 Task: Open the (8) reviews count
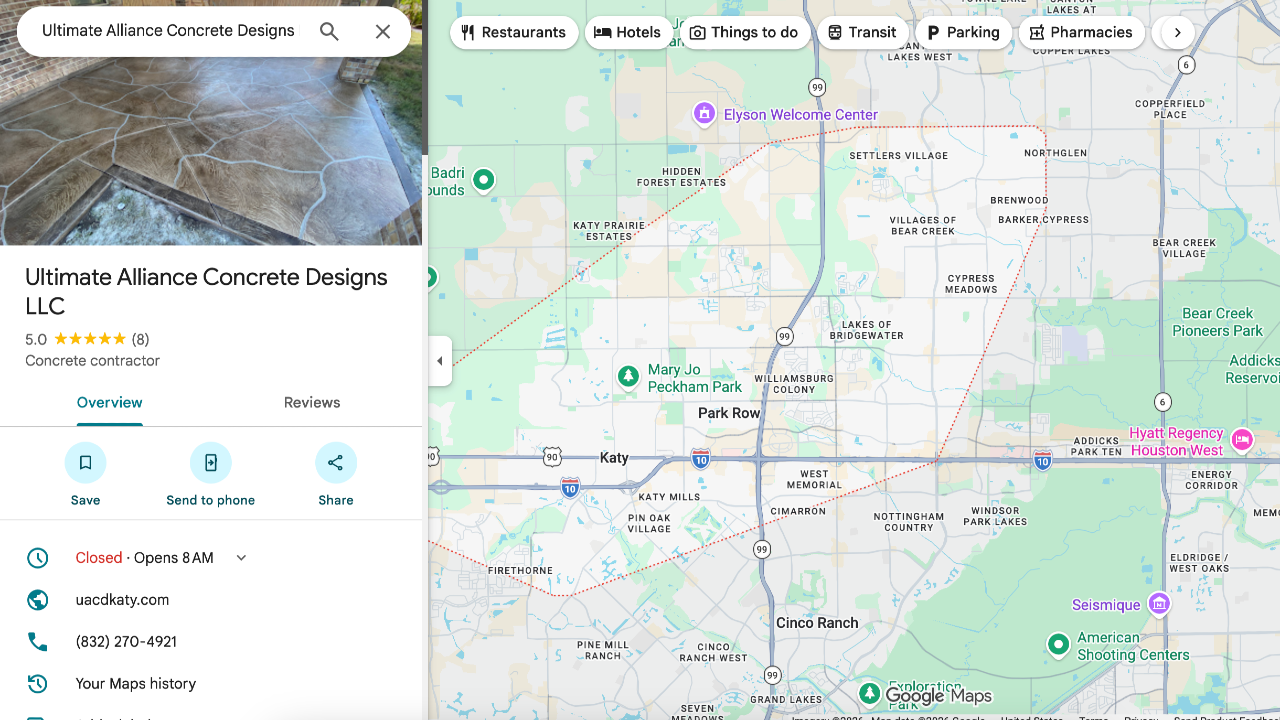[140, 339]
